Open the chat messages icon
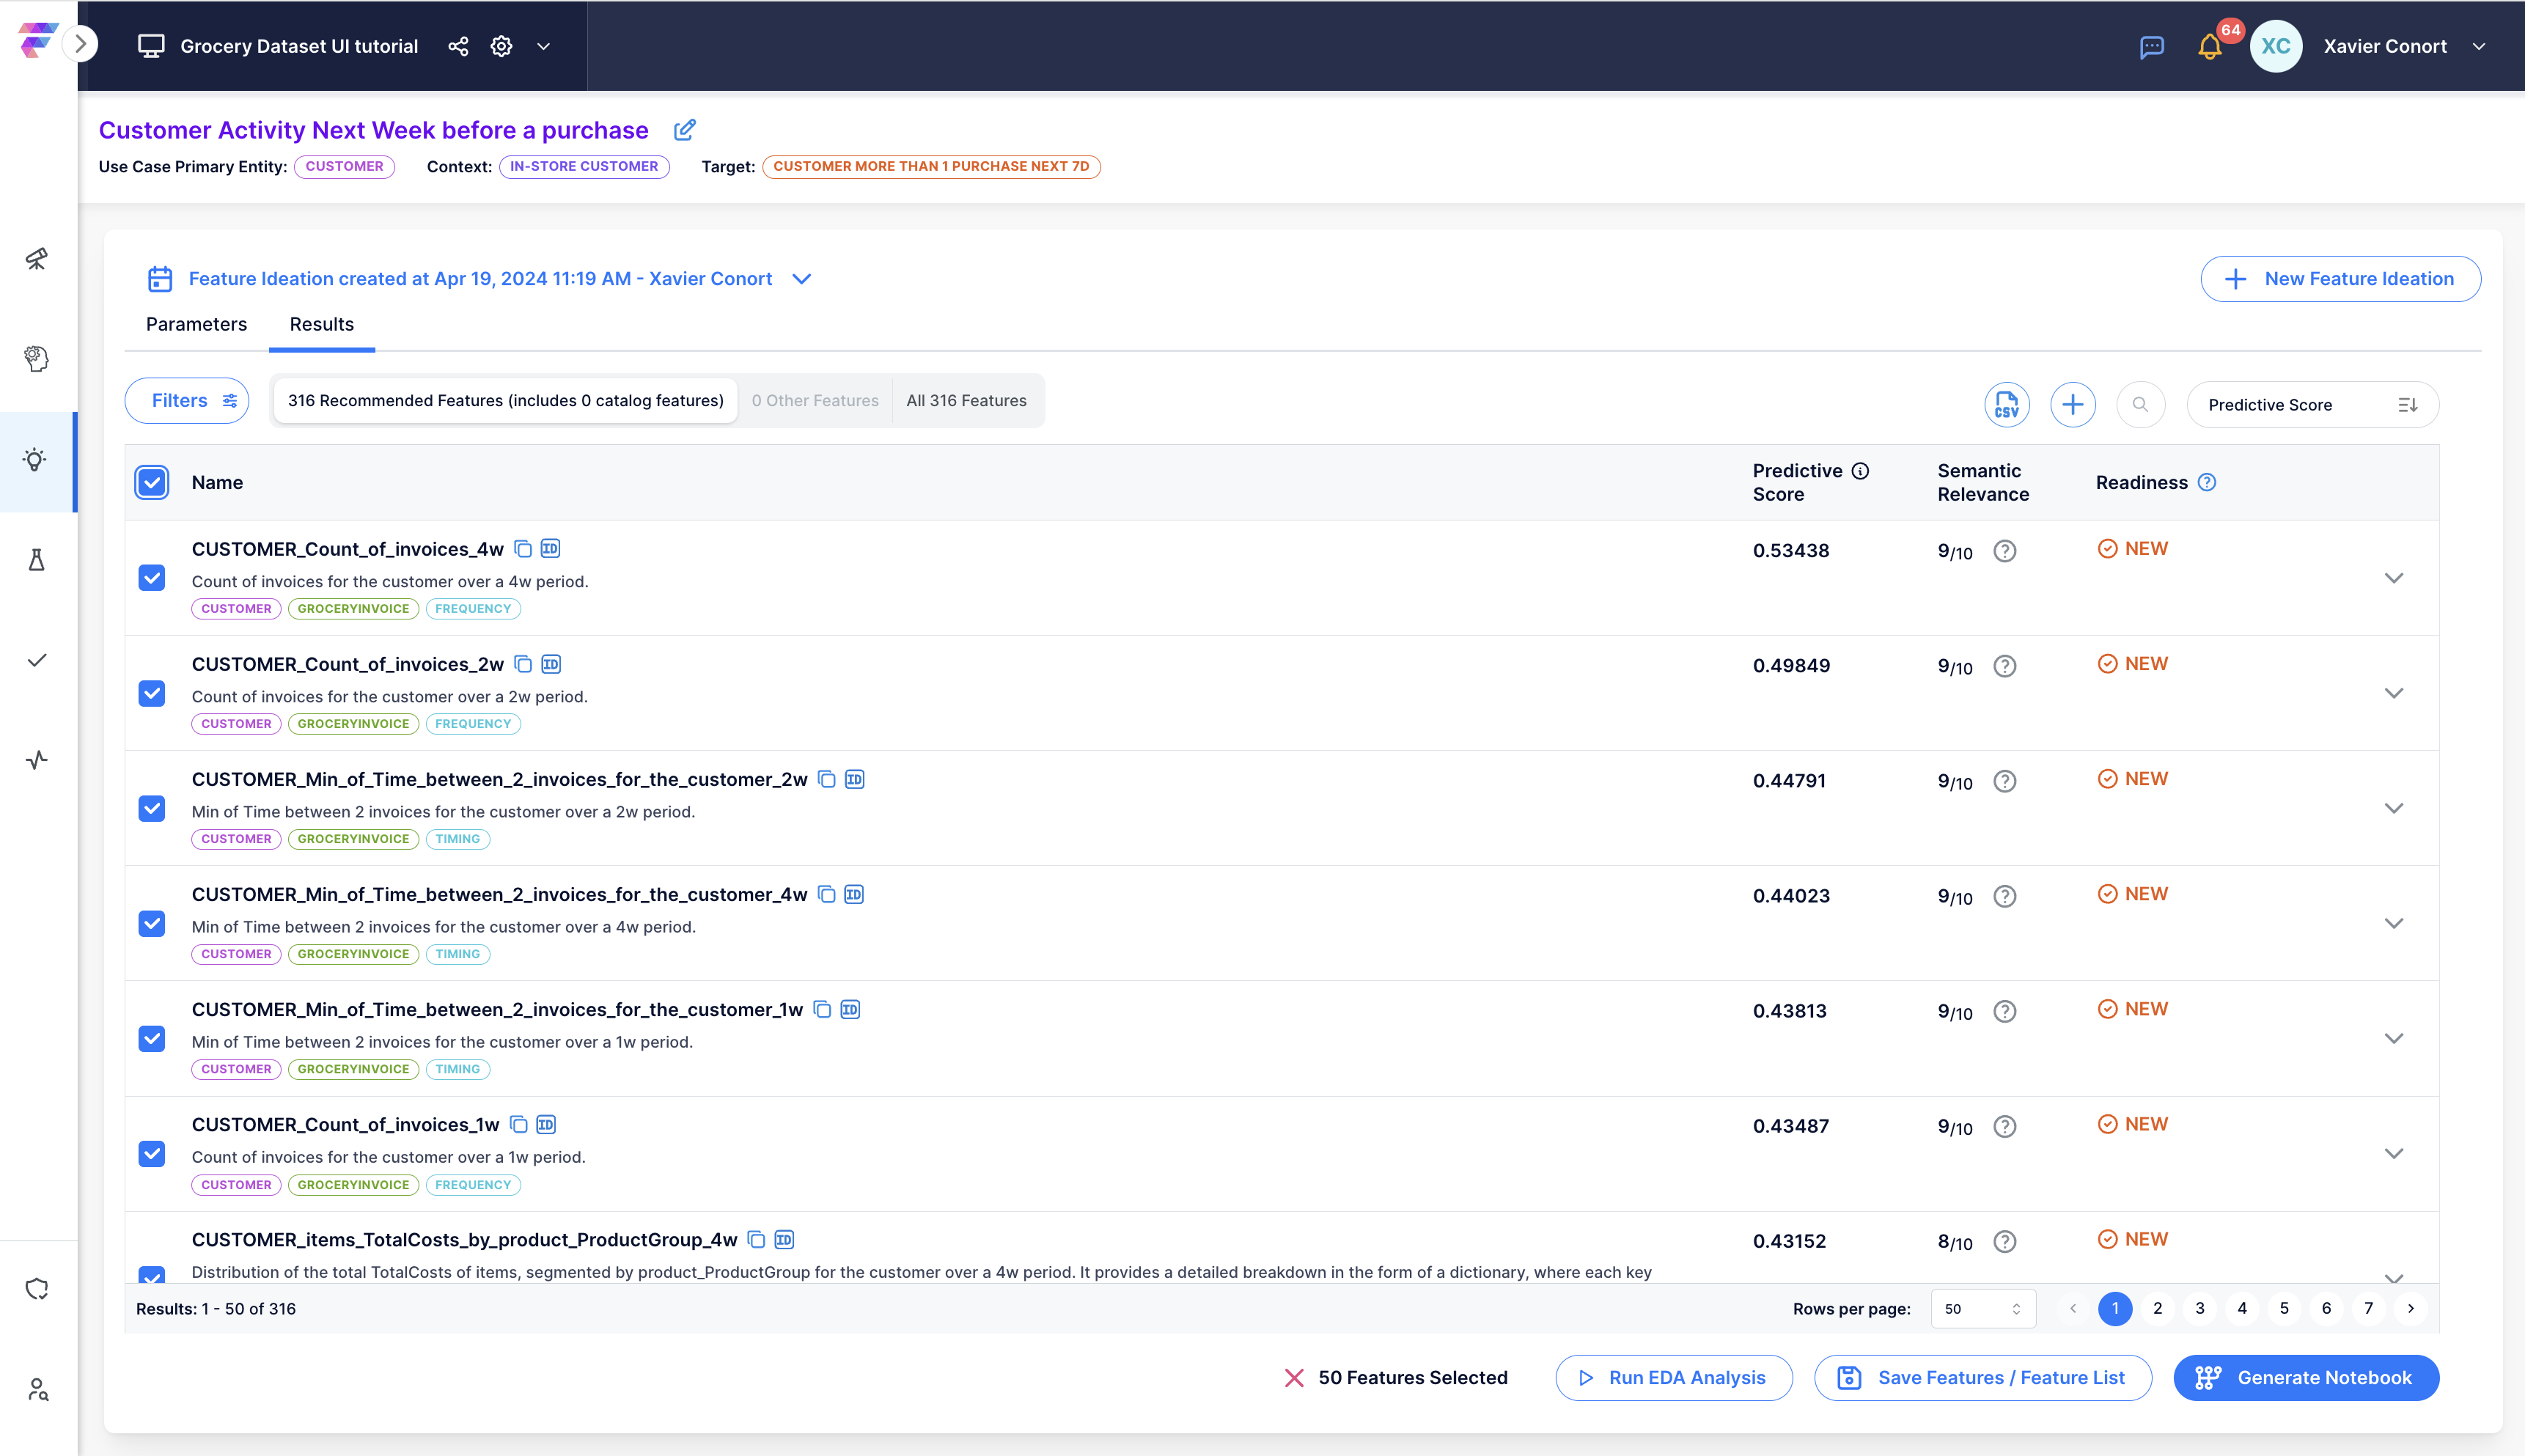The width and height of the screenshot is (2525, 1456). point(2152,47)
